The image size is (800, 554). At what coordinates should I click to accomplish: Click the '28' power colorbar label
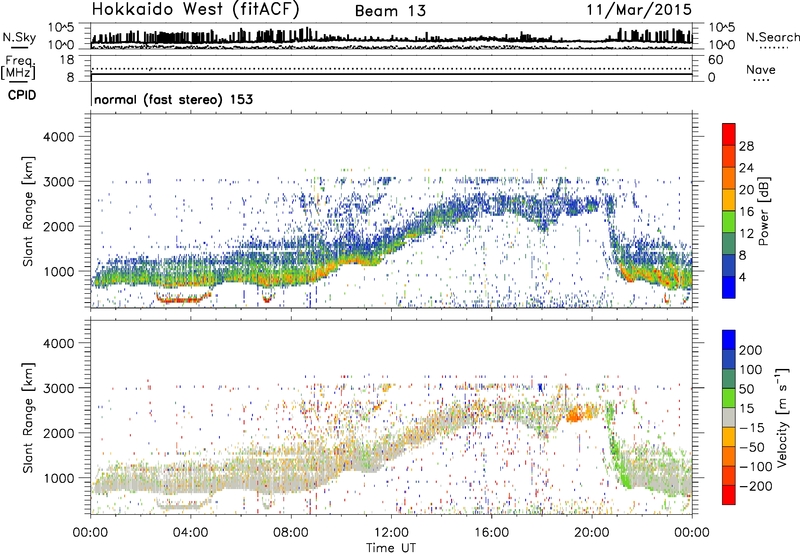pos(746,146)
